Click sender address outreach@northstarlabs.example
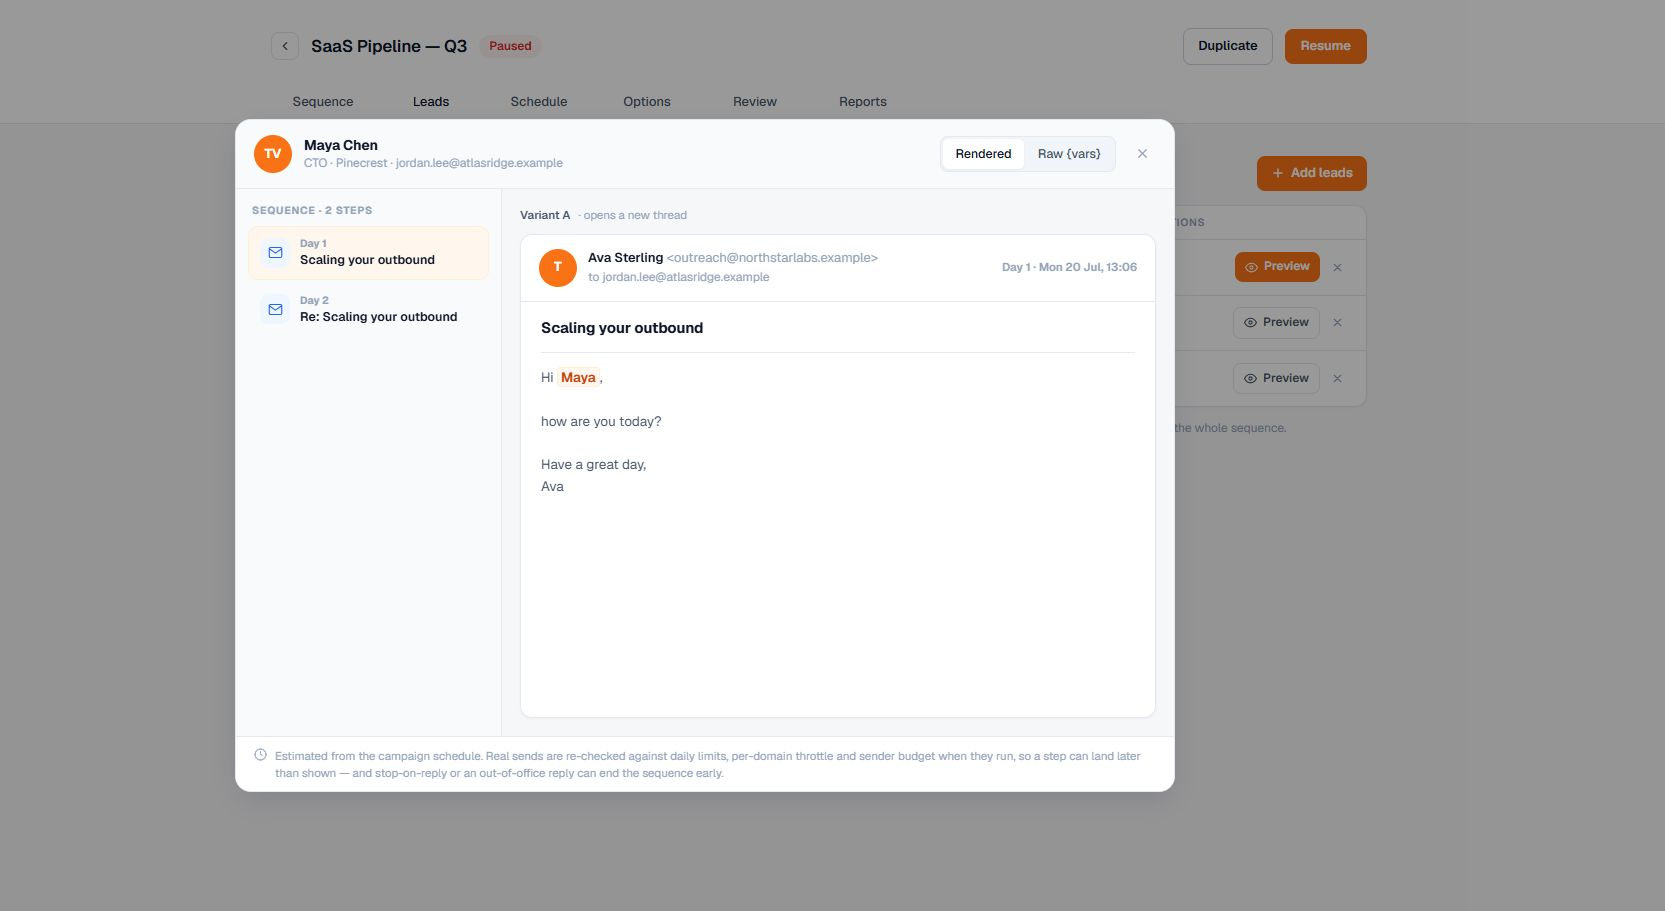The image size is (1665, 911). coord(772,258)
